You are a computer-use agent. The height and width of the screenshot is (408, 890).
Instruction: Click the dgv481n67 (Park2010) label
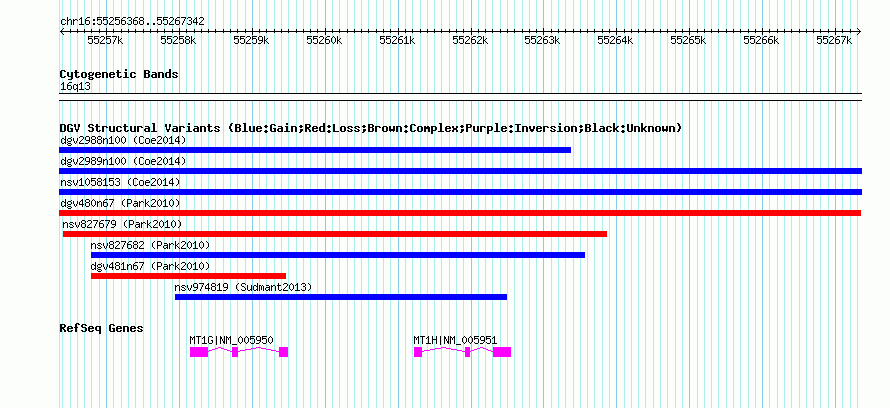[150, 266]
